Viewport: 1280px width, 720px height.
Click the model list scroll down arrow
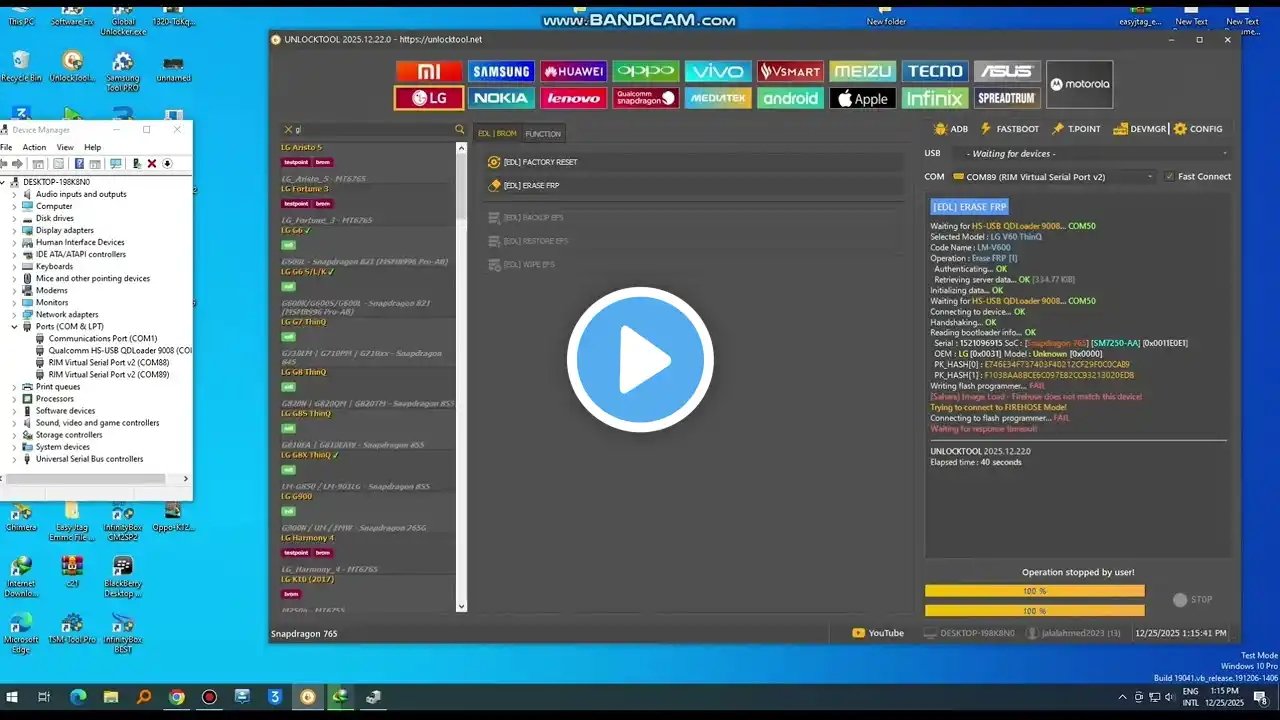click(461, 606)
